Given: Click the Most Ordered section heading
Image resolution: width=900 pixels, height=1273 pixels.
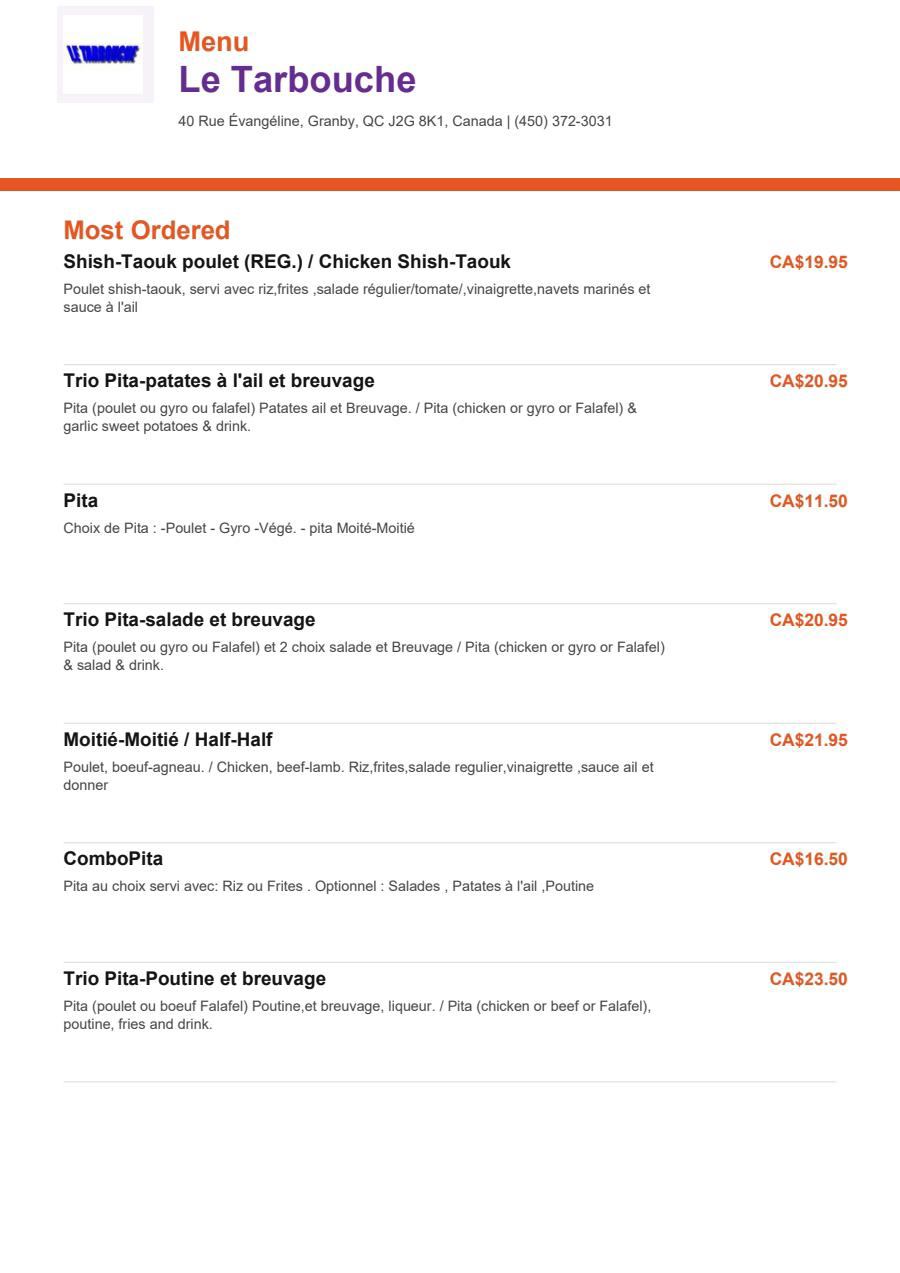Looking at the screenshot, I should (147, 230).
